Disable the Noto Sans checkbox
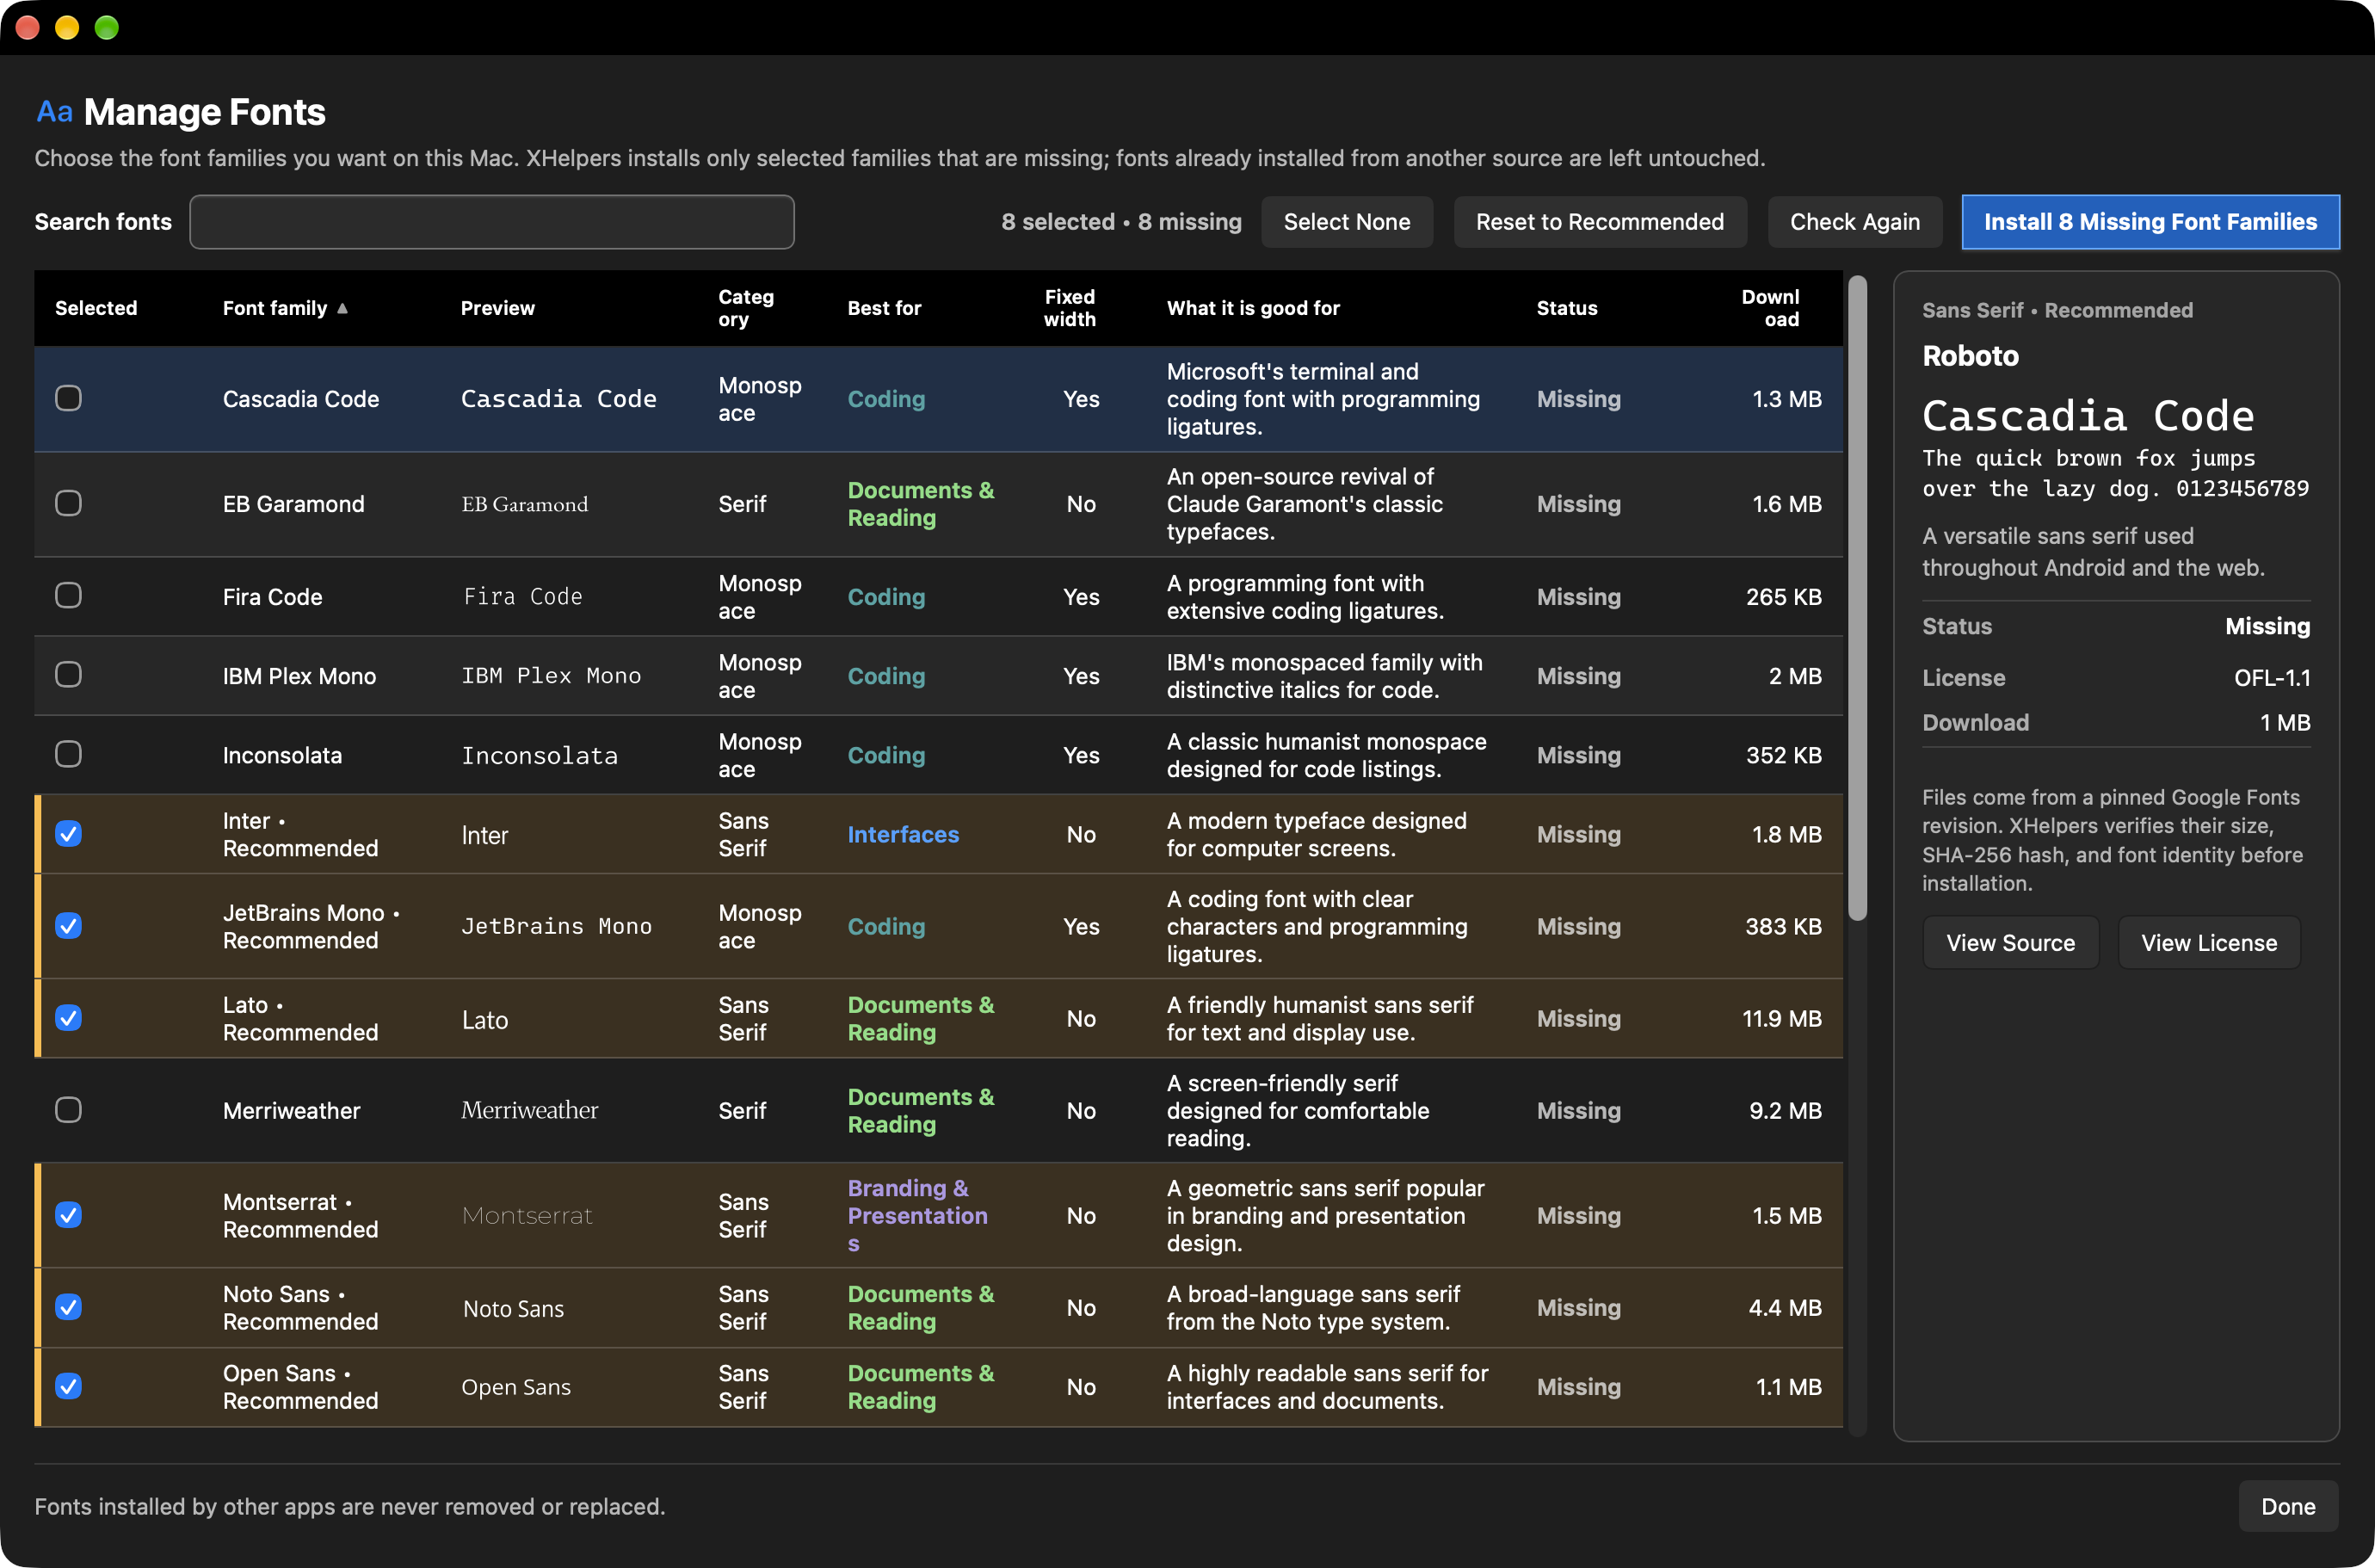The image size is (2375, 1568). click(x=68, y=1307)
